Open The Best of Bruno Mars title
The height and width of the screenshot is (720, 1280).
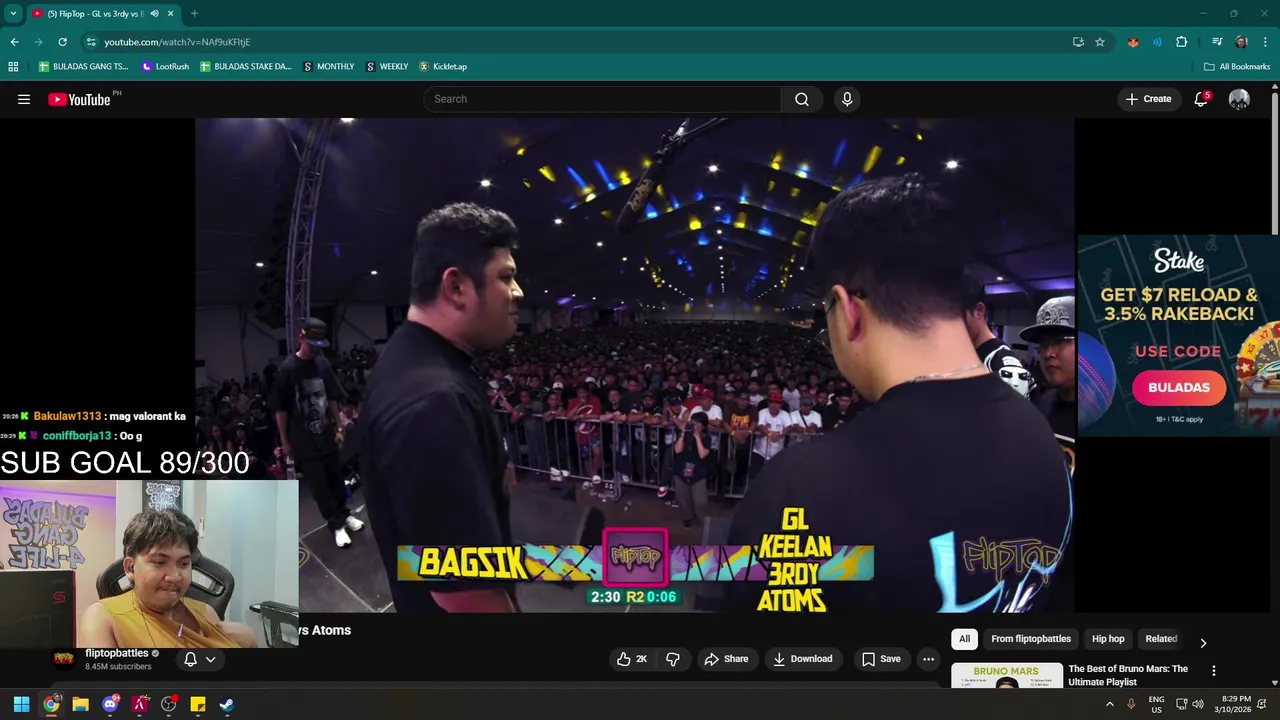(1128, 675)
